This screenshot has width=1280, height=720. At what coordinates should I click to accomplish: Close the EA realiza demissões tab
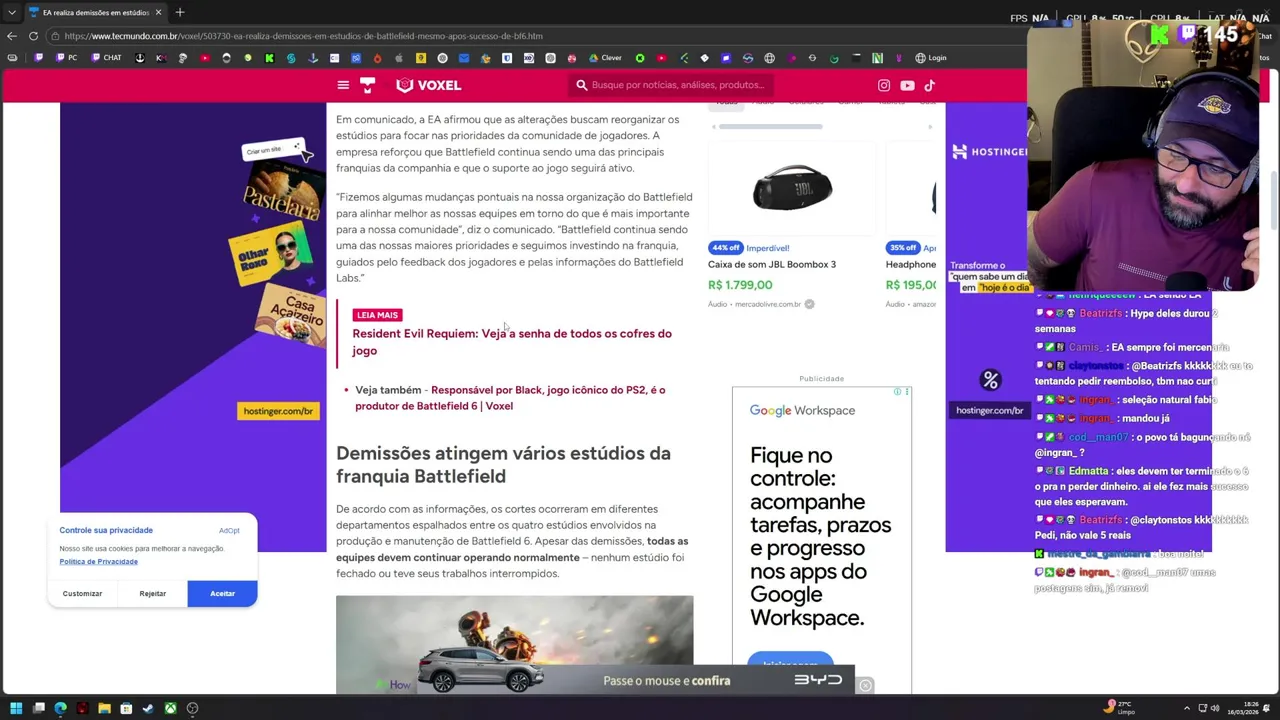(x=158, y=12)
